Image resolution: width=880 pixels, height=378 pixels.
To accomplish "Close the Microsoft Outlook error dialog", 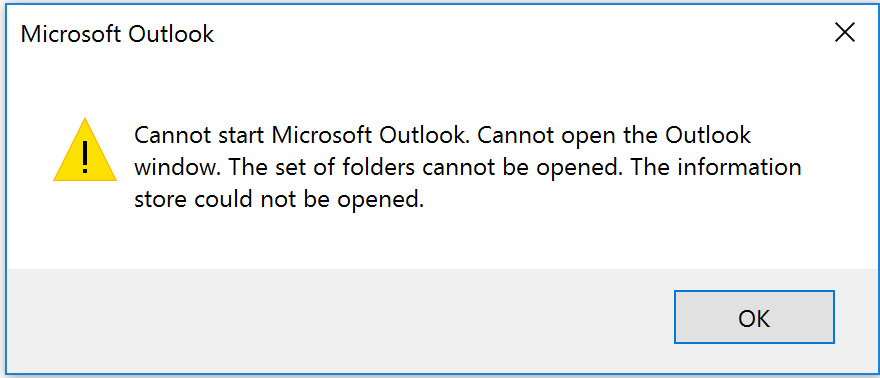I will pyautogui.click(x=844, y=34).
